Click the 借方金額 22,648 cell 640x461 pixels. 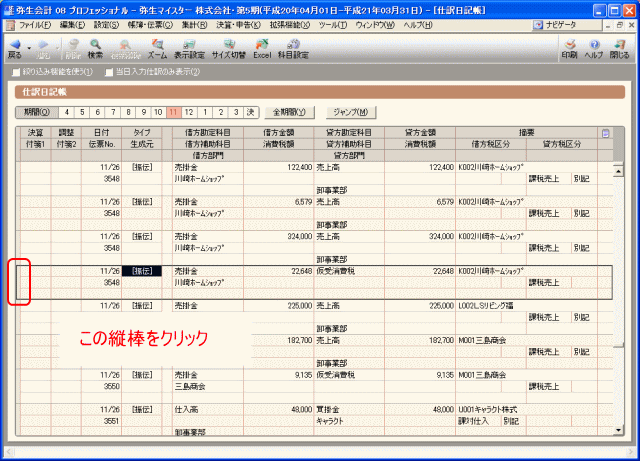279,271
